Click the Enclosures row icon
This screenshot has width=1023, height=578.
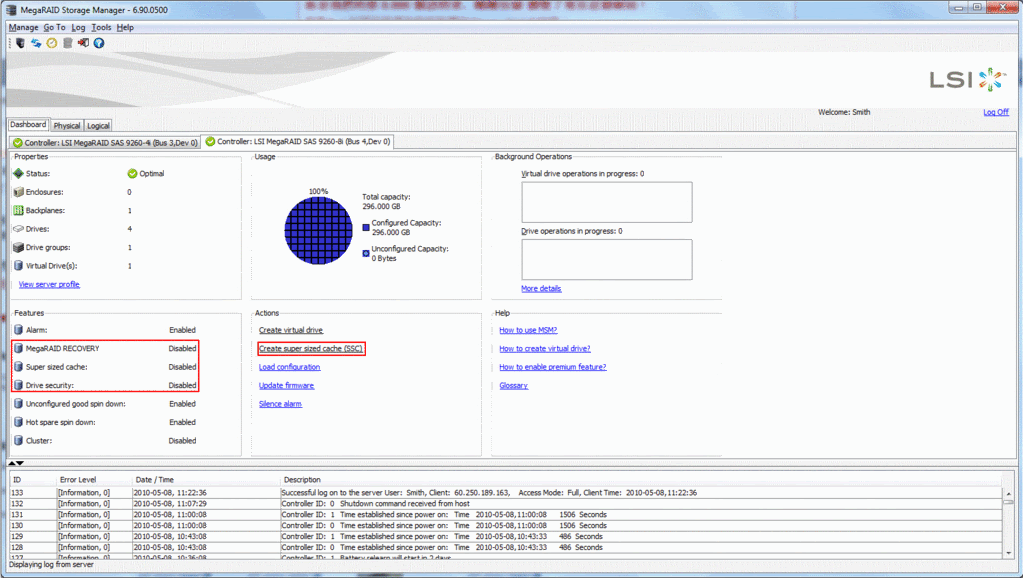[x=18, y=192]
